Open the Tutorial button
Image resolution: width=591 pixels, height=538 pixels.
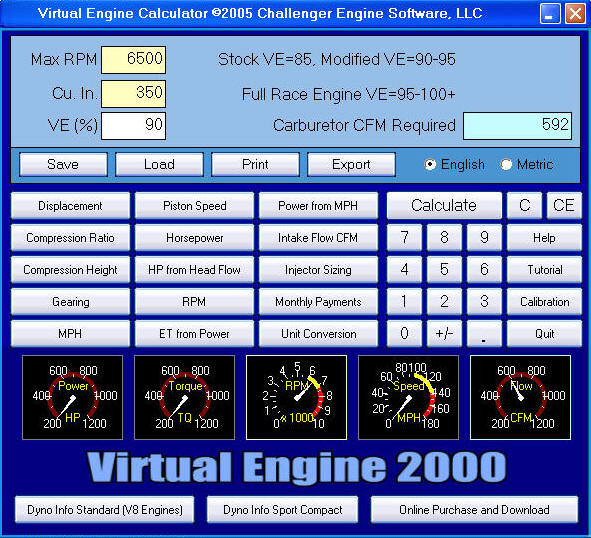[544, 270]
